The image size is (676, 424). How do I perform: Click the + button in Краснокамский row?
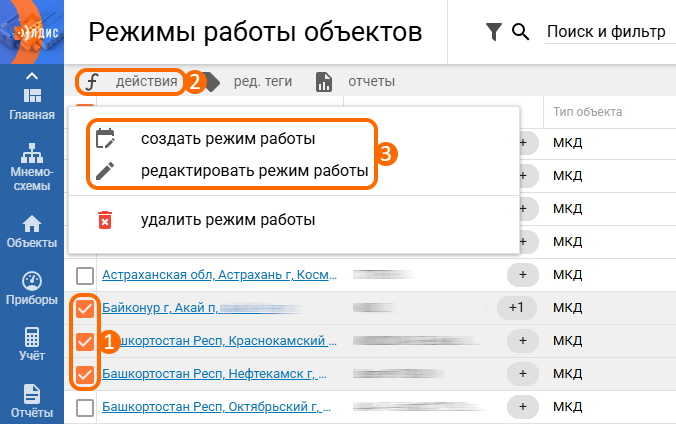(523, 341)
